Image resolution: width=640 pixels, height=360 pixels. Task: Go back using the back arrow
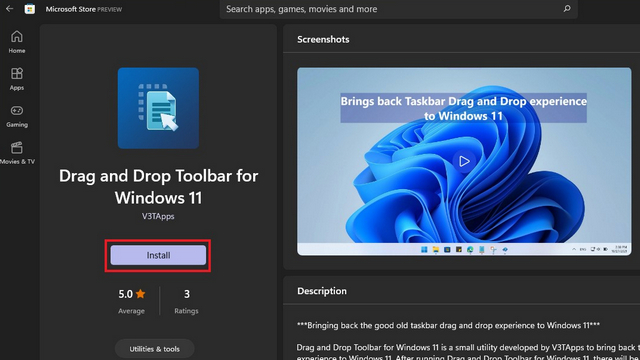tap(9, 9)
